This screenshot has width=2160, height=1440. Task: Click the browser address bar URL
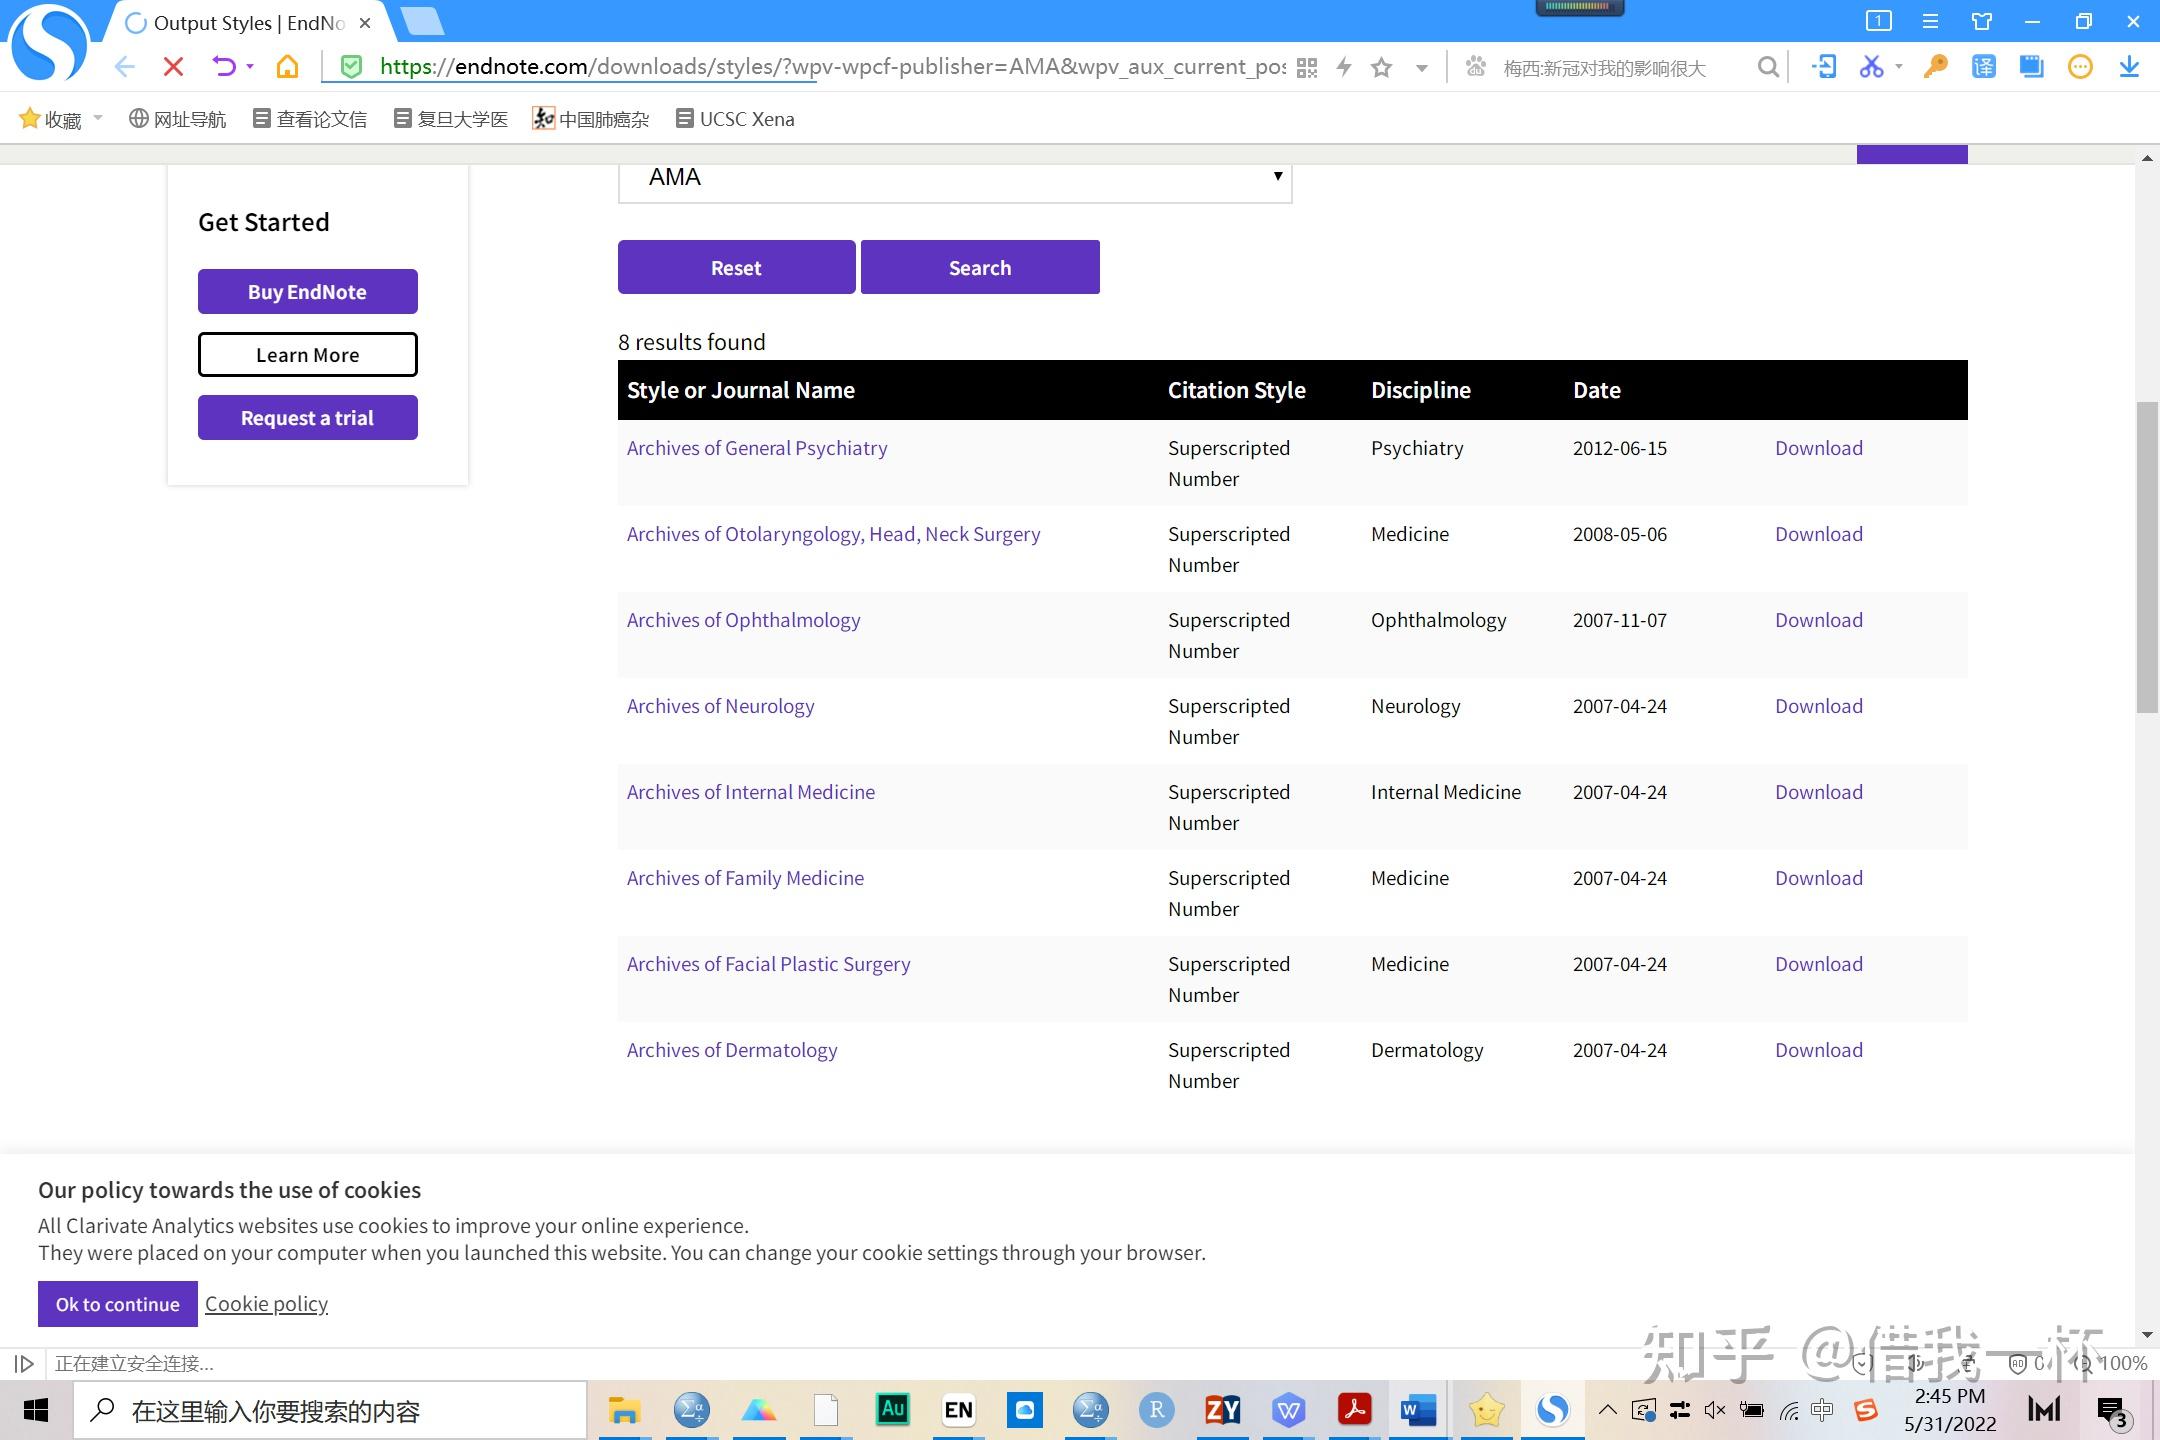click(832, 67)
